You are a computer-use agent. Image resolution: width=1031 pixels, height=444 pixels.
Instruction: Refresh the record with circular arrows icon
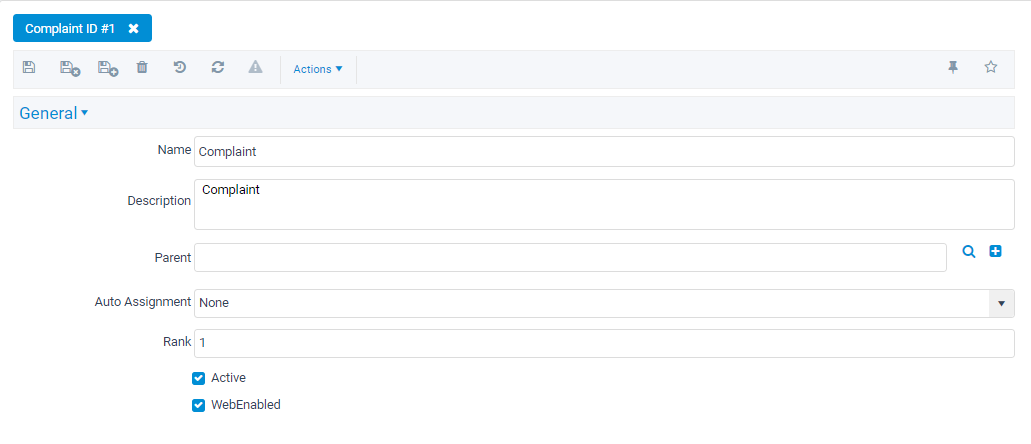(x=218, y=67)
